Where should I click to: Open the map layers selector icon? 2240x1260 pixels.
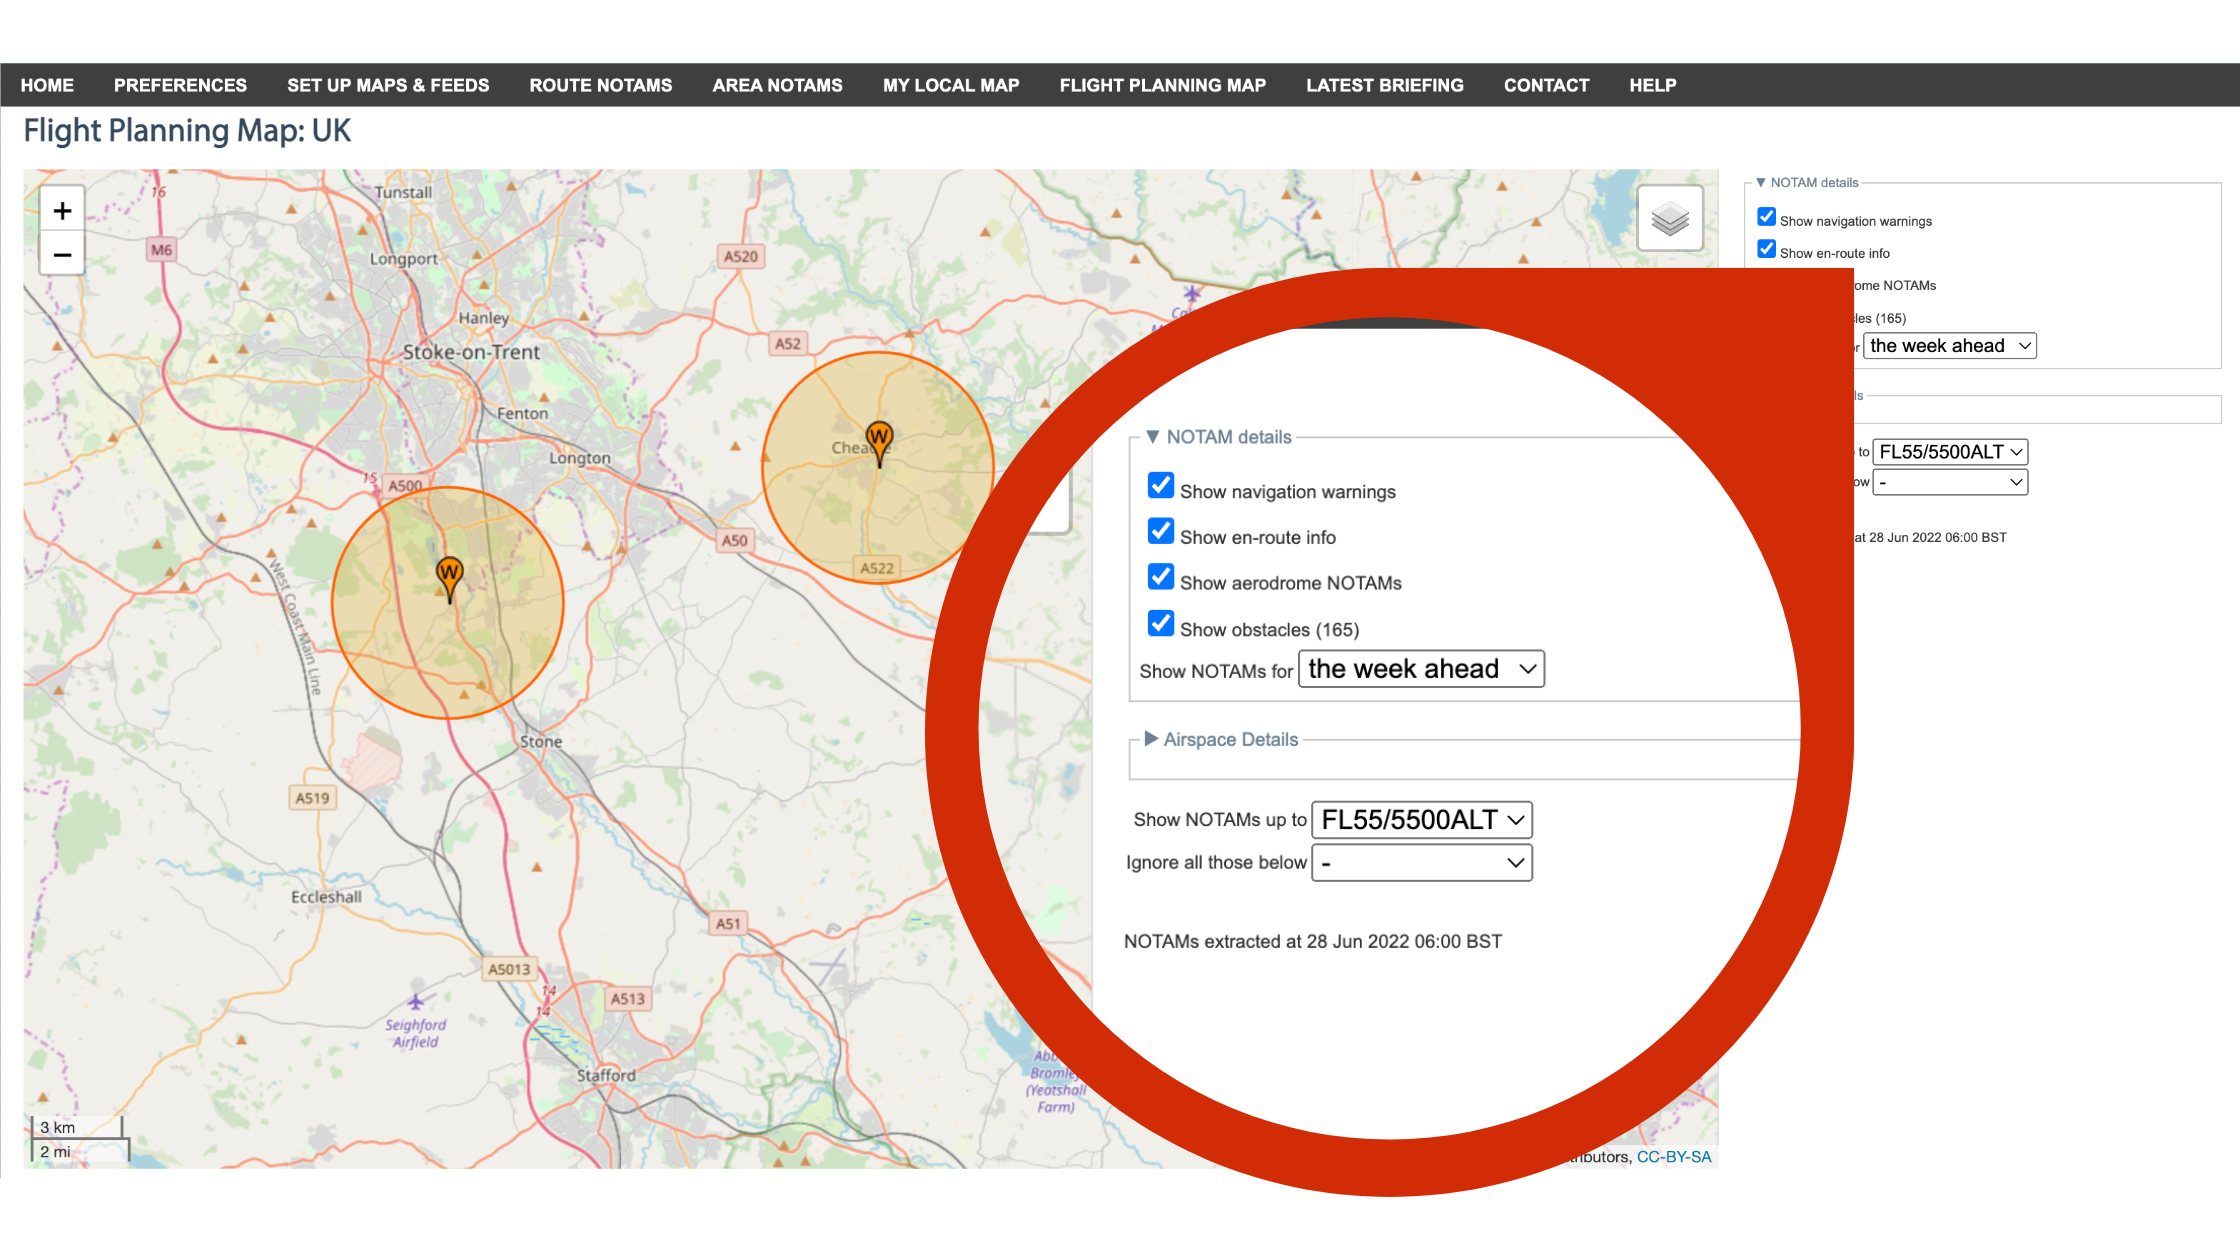click(x=1669, y=218)
